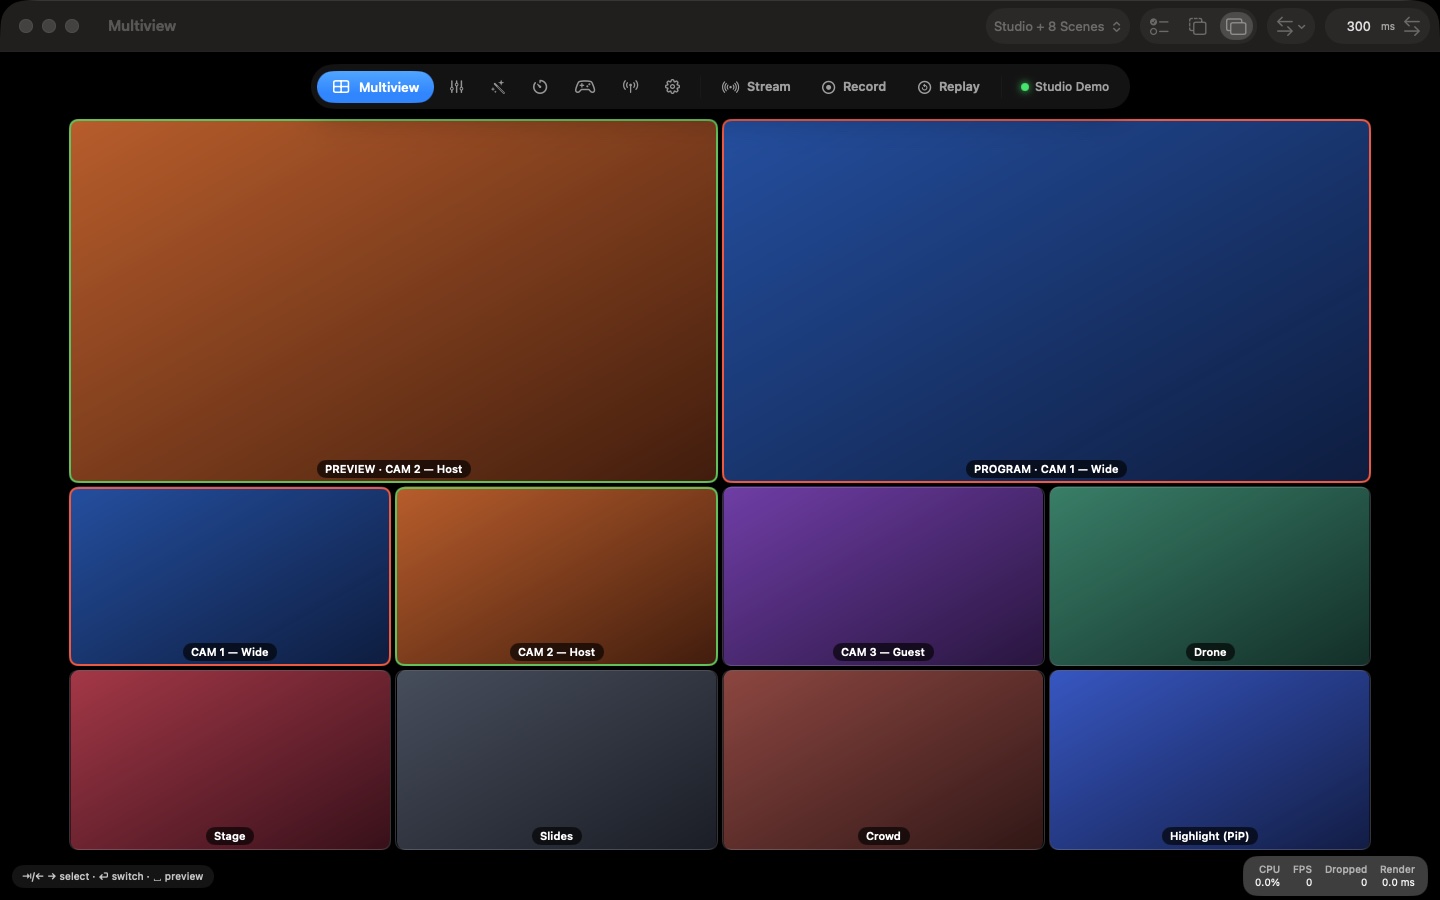Open the settings gear in the toolbar
The height and width of the screenshot is (900, 1440).
pos(673,87)
